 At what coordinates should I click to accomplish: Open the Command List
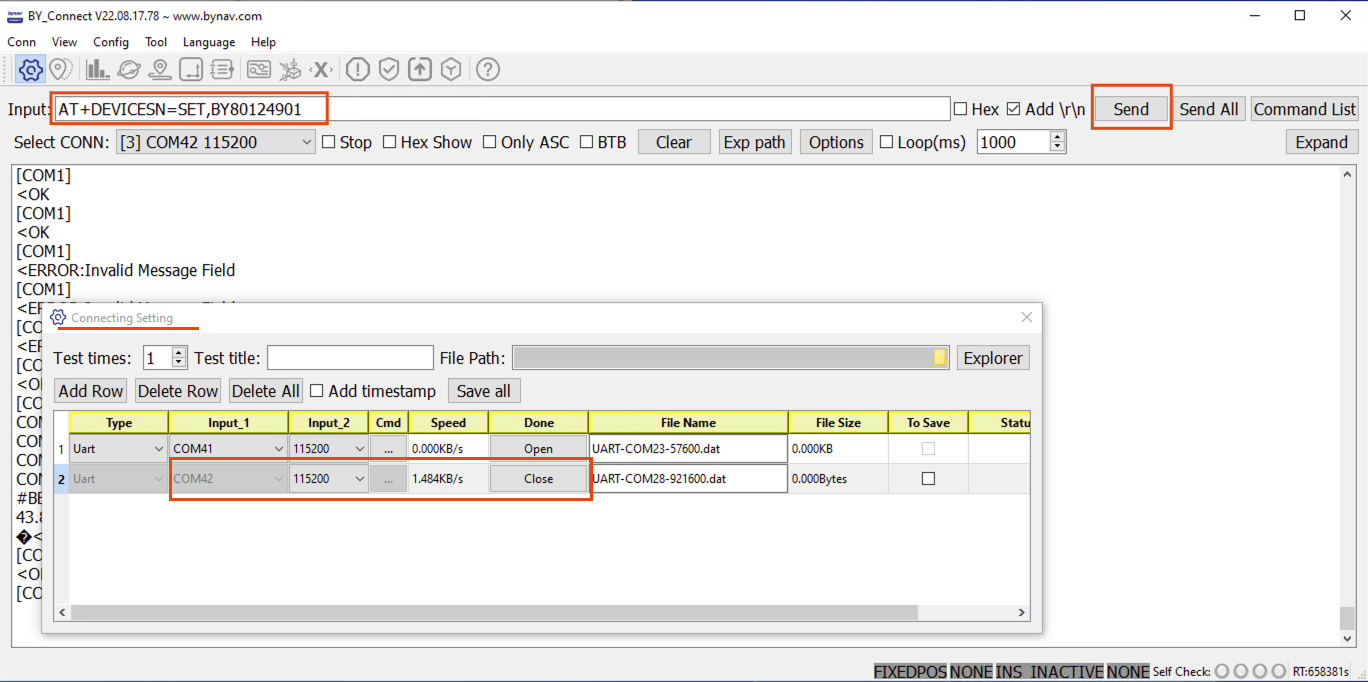click(1304, 109)
